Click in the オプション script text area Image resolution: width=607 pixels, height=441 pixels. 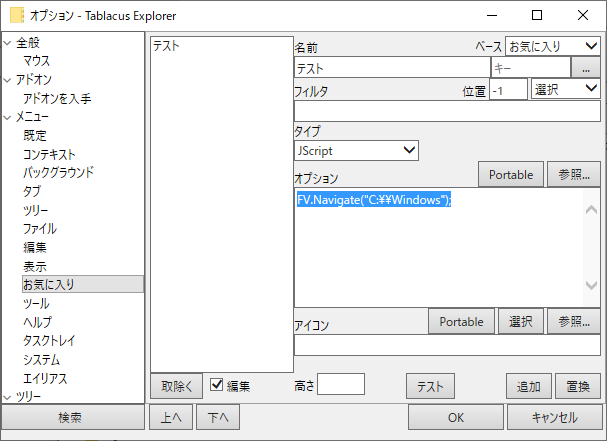[x=439, y=248]
